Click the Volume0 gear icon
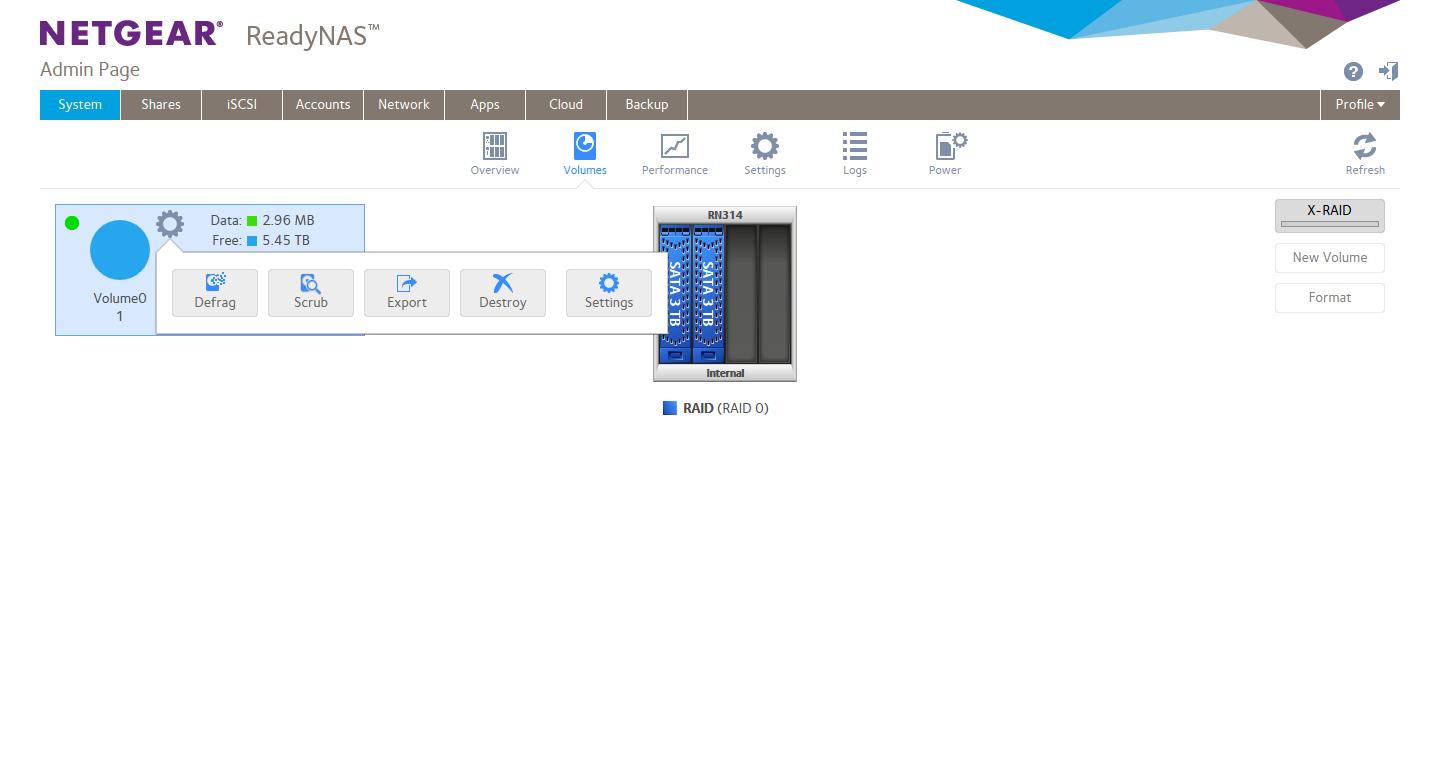The height and width of the screenshot is (779, 1440). [170, 224]
